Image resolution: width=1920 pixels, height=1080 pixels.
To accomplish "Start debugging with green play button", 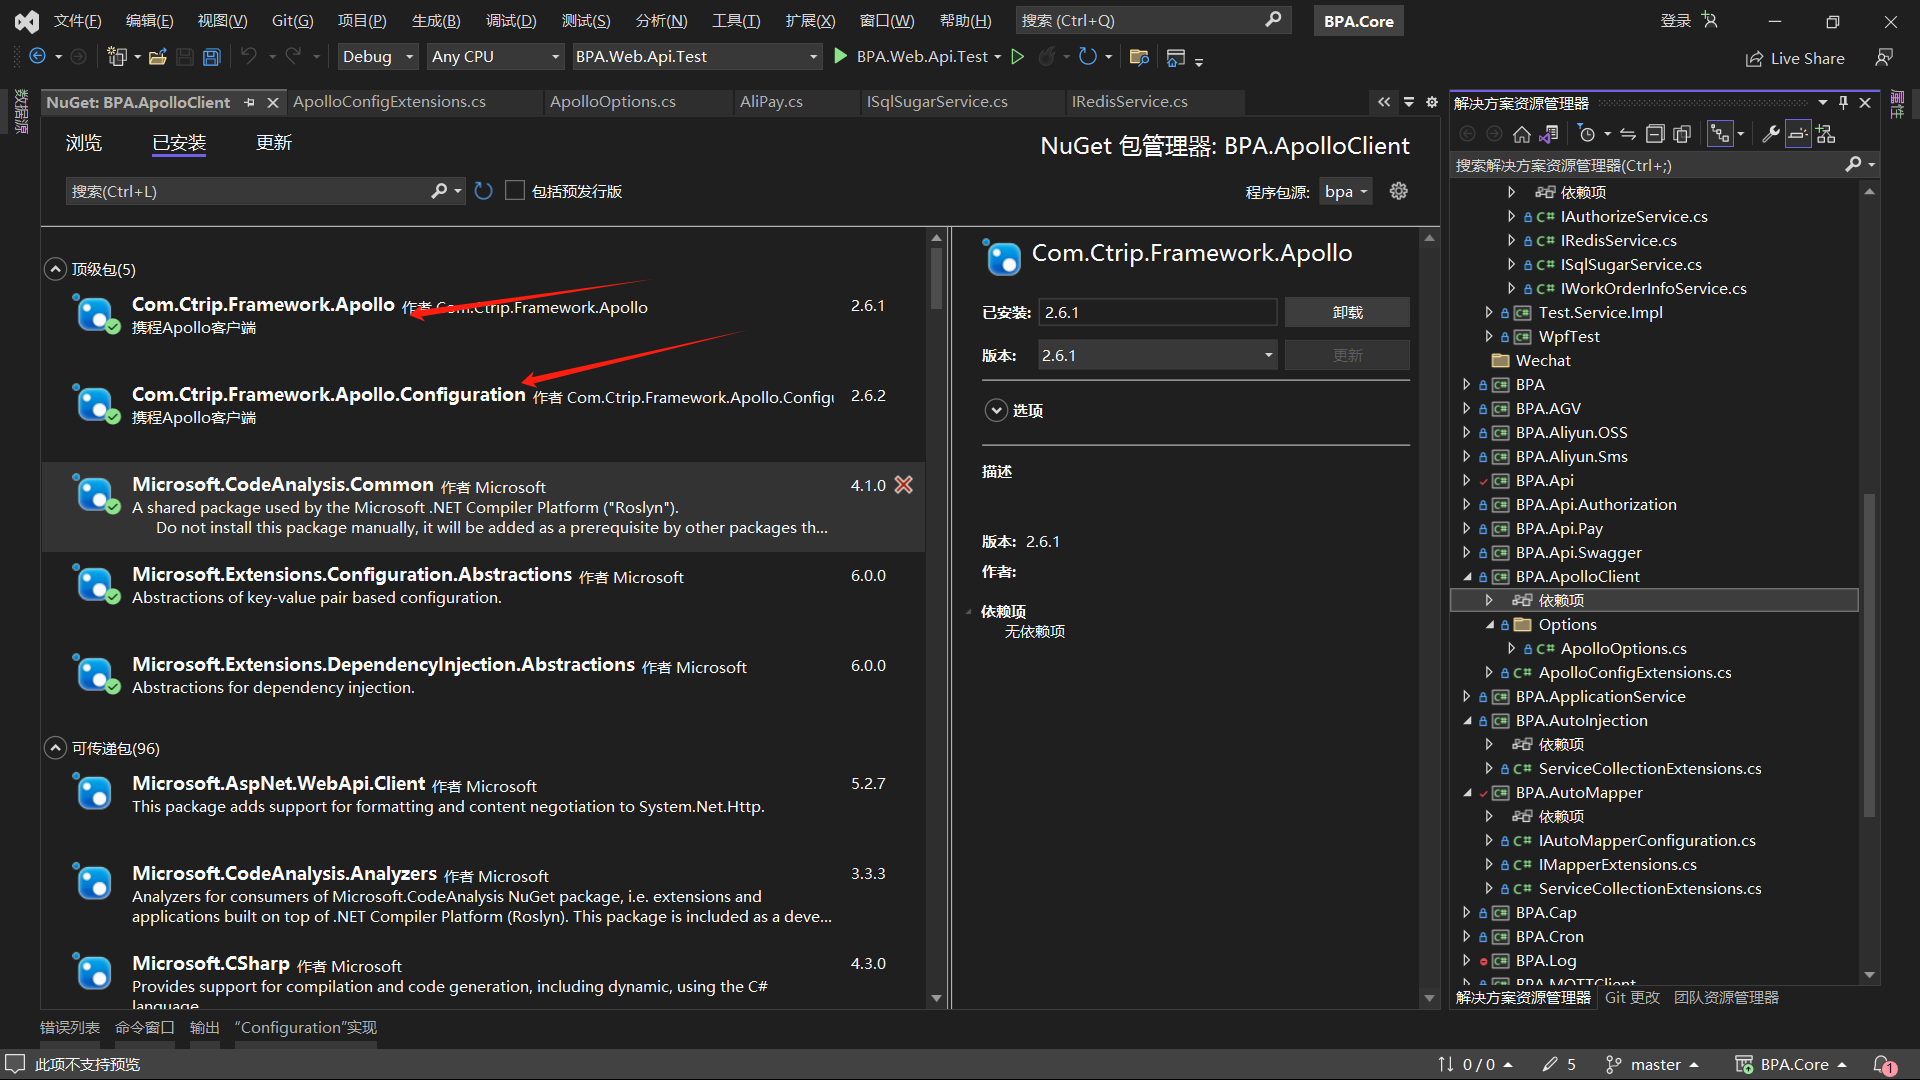I will 841,57.
